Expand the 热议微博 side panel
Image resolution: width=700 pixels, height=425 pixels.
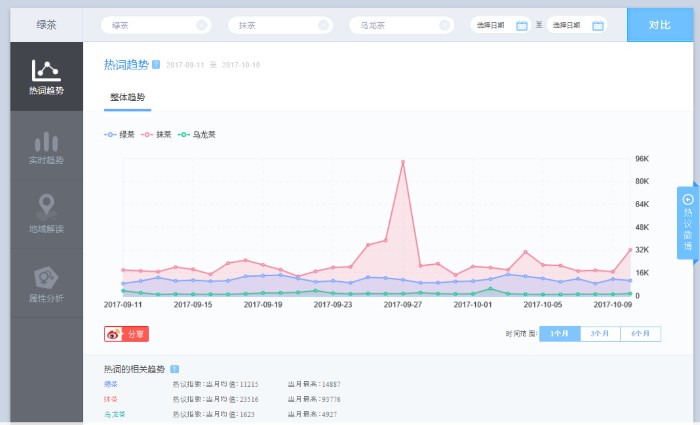click(688, 222)
